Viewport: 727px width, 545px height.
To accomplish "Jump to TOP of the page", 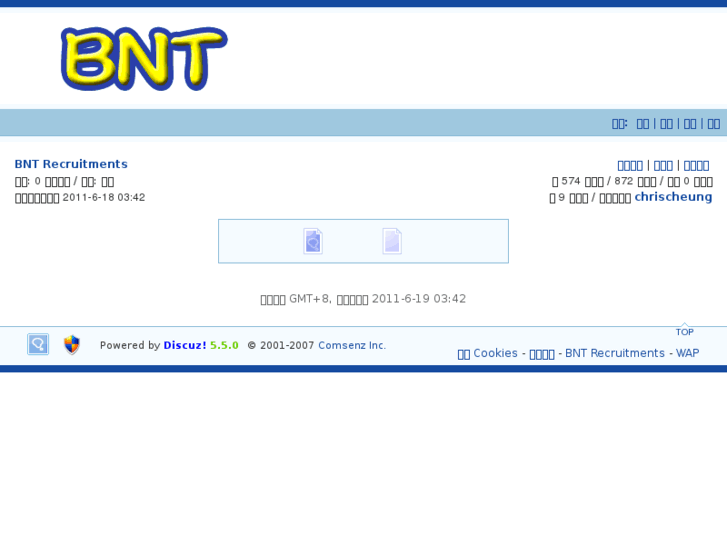I will coord(684,332).
